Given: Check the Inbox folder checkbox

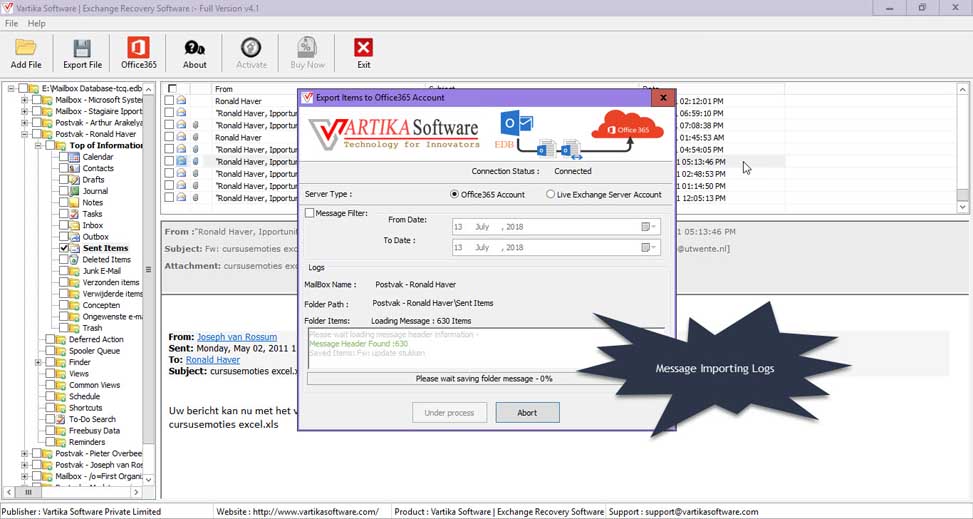Looking at the screenshot, I should tap(64, 225).
